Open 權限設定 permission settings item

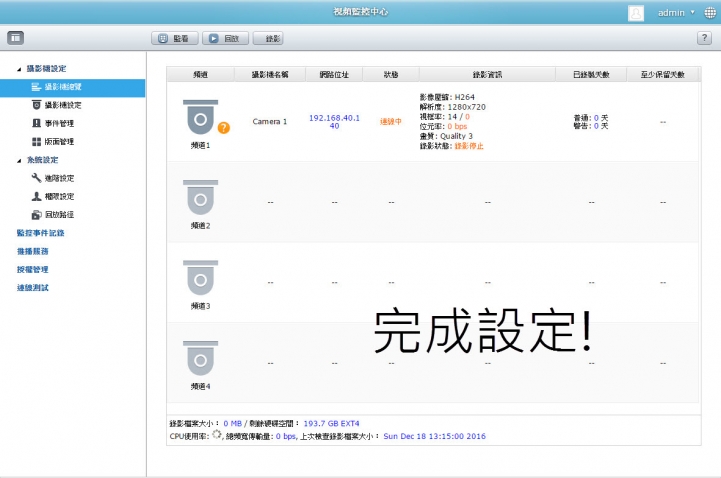point(60,196)
